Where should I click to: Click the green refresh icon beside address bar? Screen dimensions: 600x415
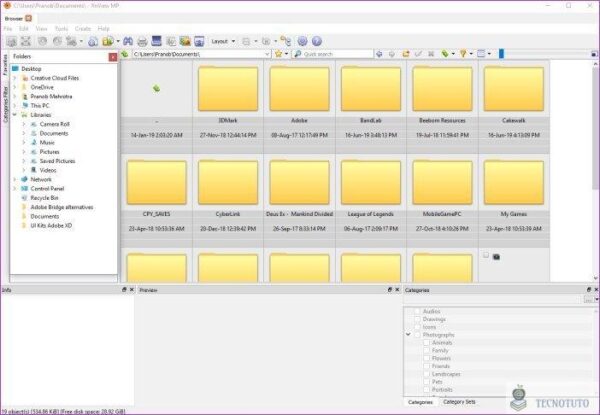(125, 54)
